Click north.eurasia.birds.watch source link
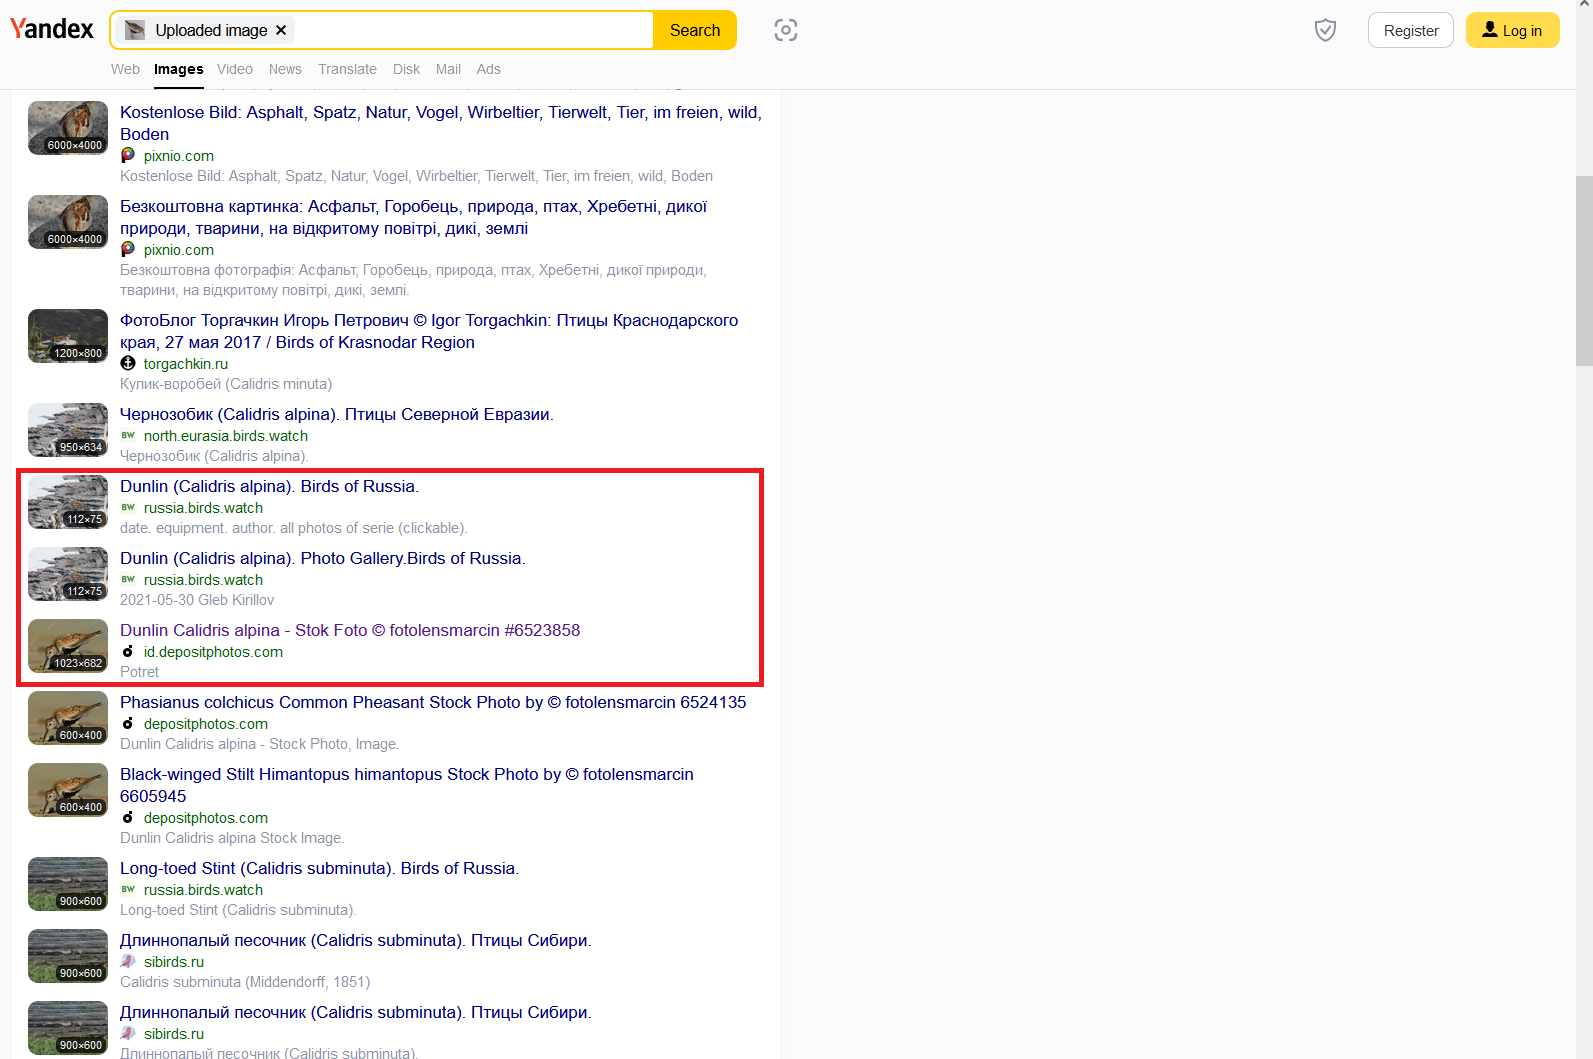This screenshot has height=1059, width=1593. click(x=226, y=436)
